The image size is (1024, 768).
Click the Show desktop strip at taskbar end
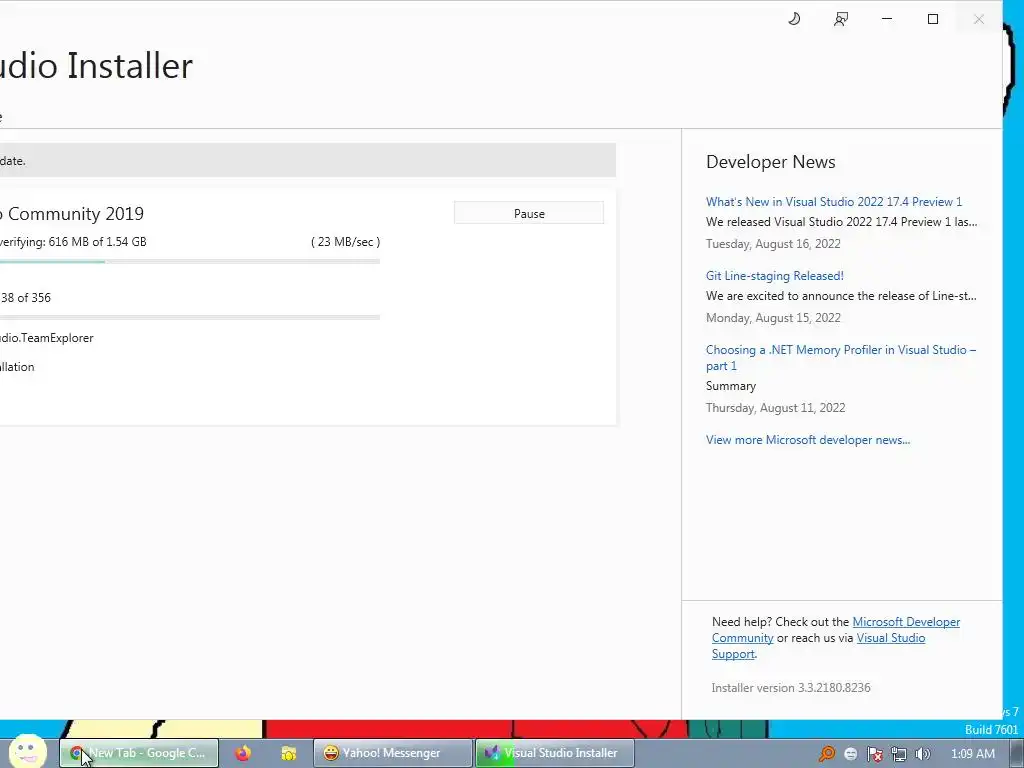1018,753
